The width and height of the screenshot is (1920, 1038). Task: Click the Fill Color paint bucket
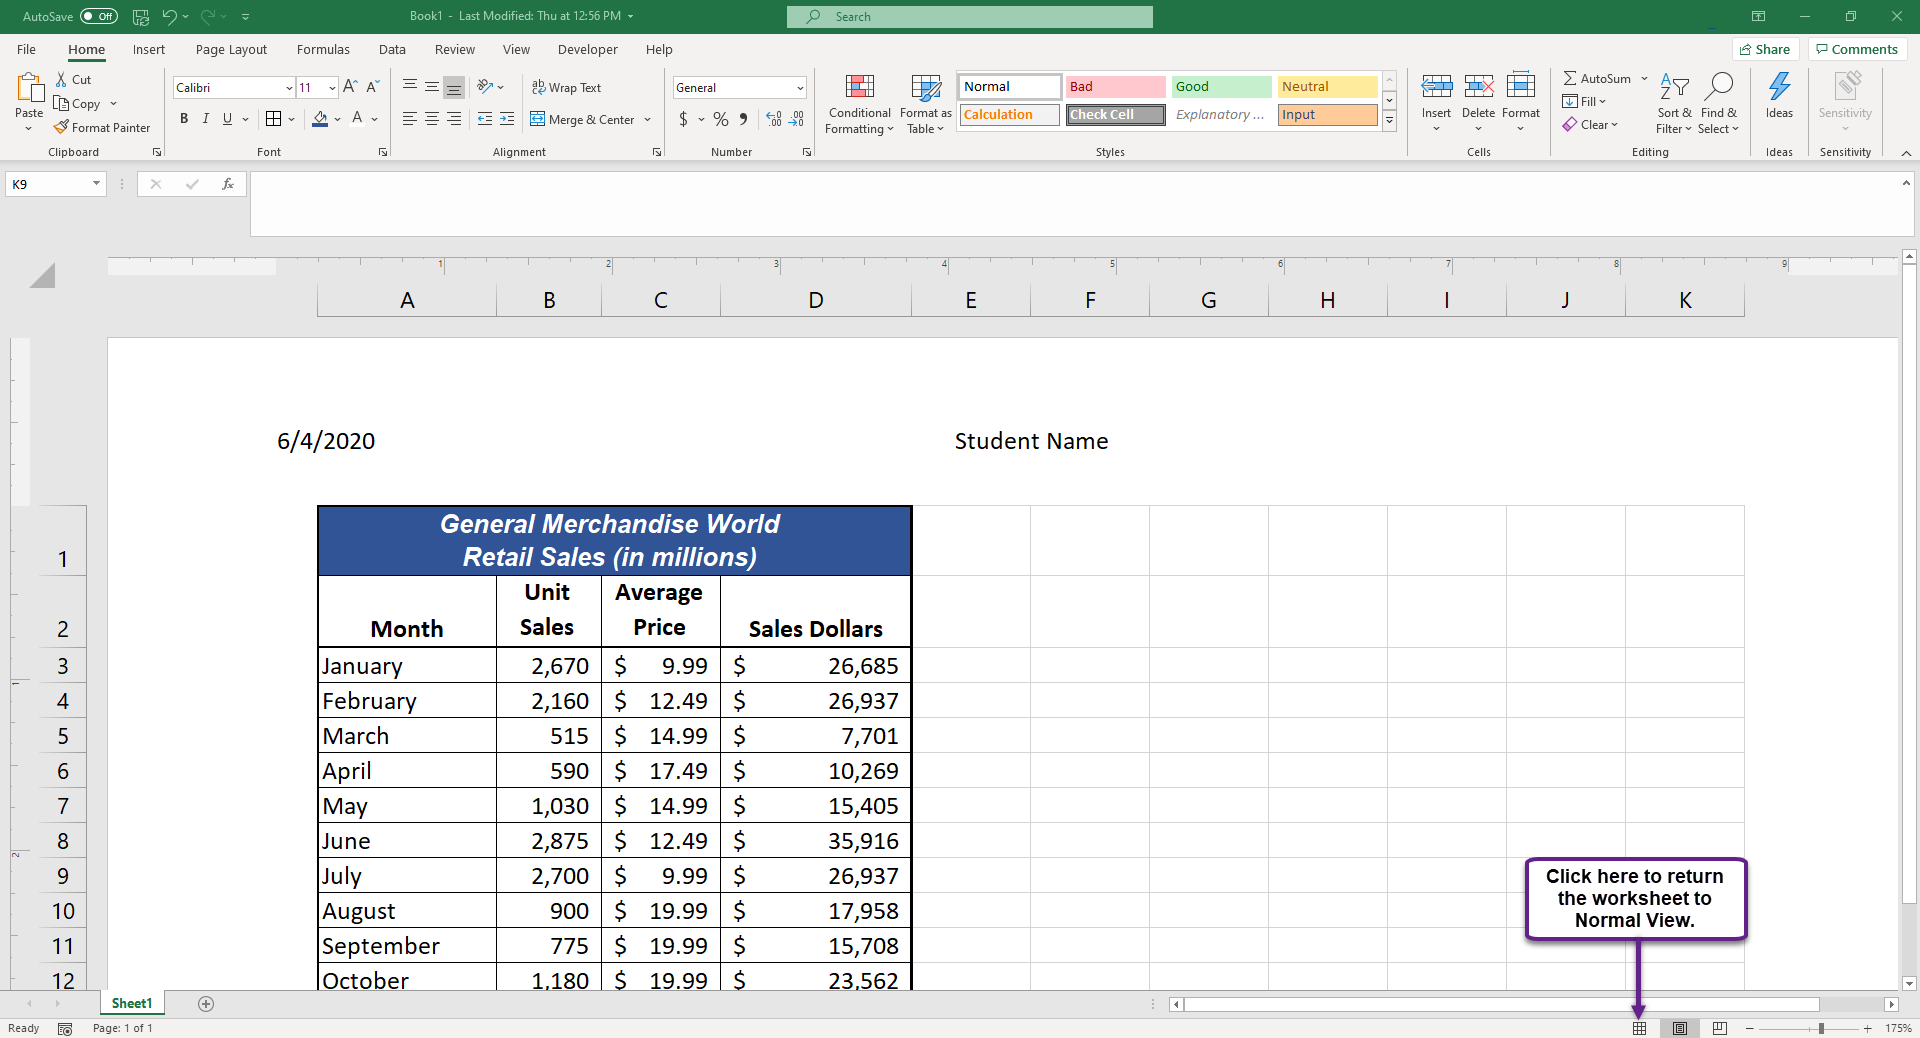coord(320,118)
